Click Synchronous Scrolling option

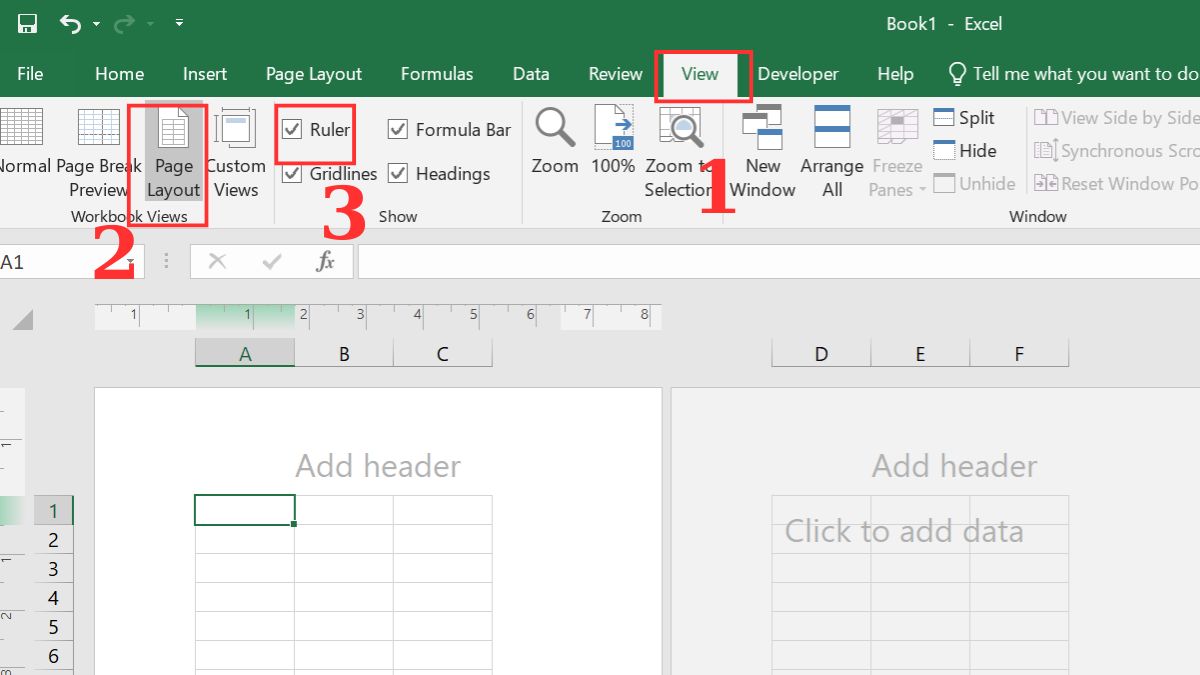coord(1117,151)
